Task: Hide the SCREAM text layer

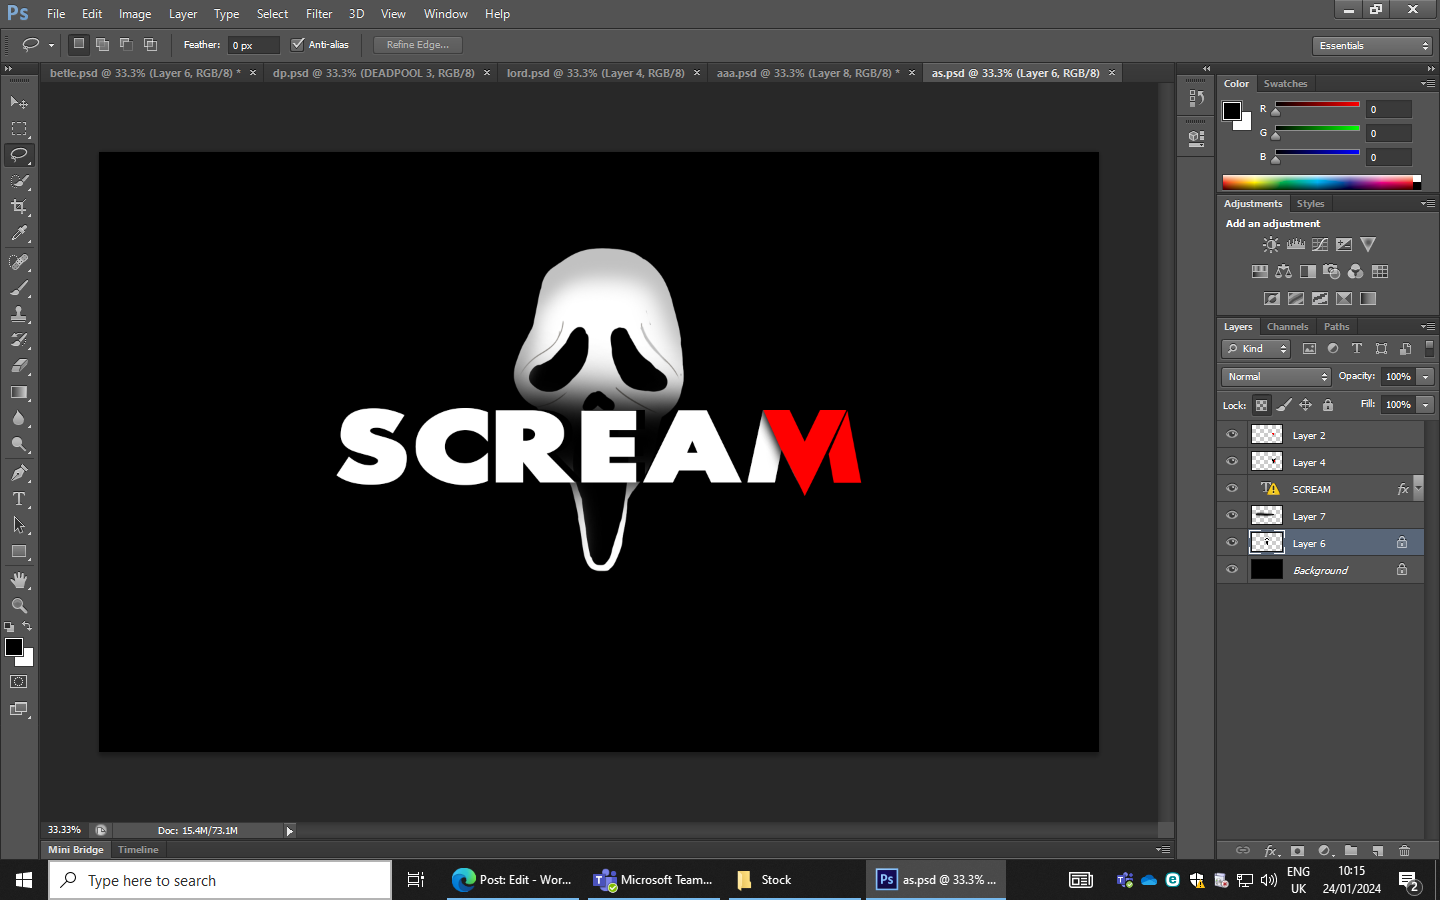Action: (x=1232, y=489)
